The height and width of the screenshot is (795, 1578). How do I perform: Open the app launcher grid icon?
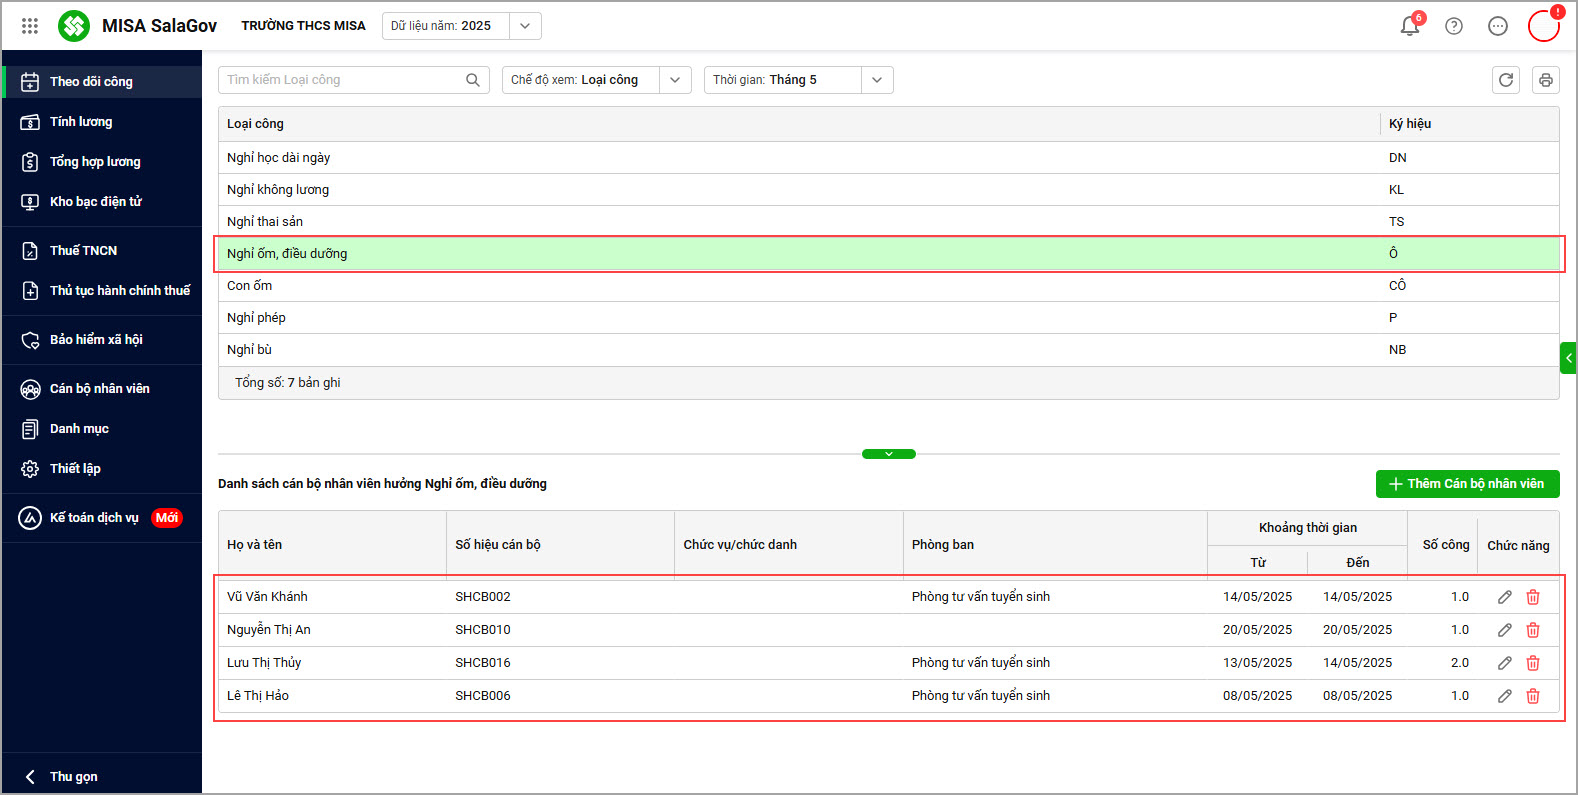[30, 26]
